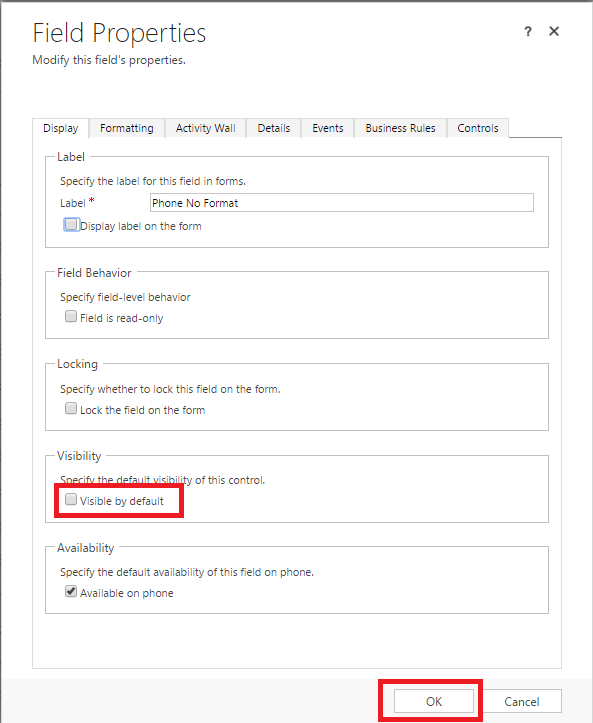The height and width of the screenshot is (723, 593).
Task: Open the help question mark icon
Action: click(528, 31)
